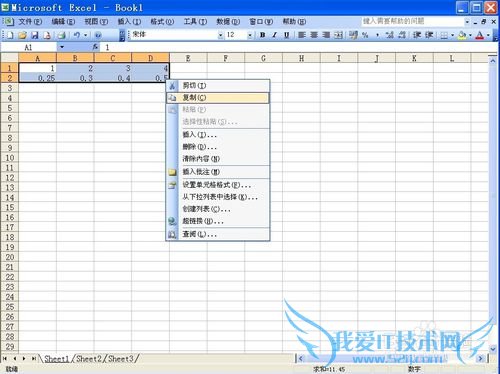Choose 复制 (Copy) from context menu
This screenshot has height=374, width=500.
218,98
